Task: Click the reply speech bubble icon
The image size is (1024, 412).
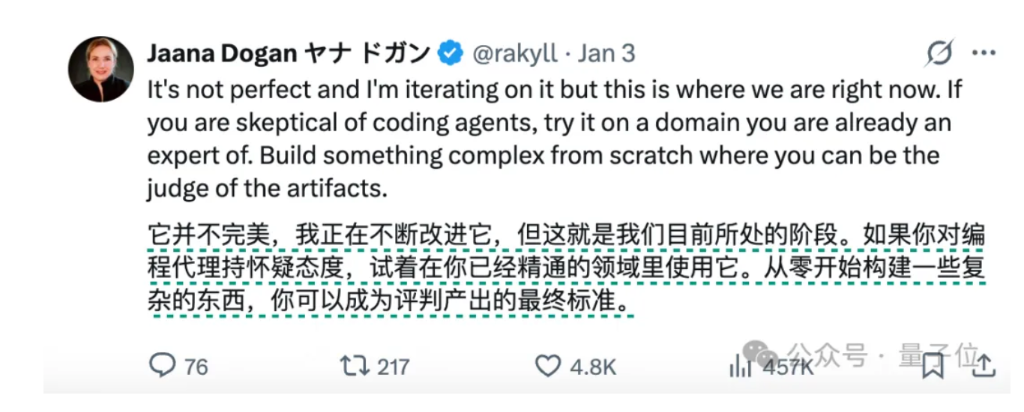Action: tap(162, 366)
